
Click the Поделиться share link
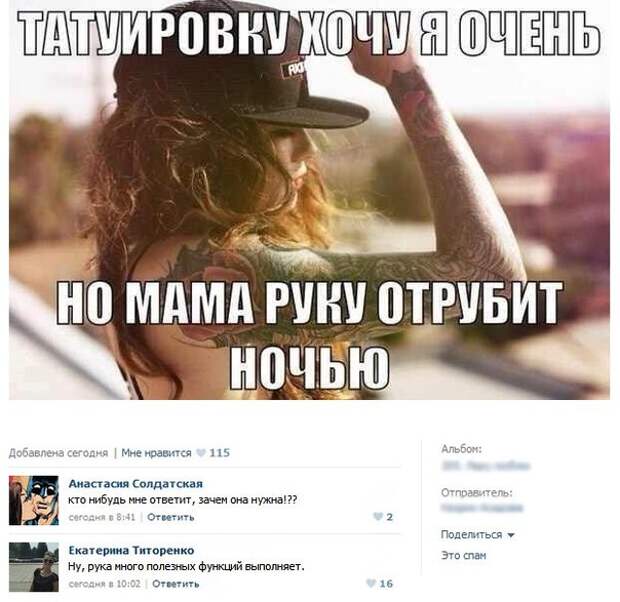471,535
